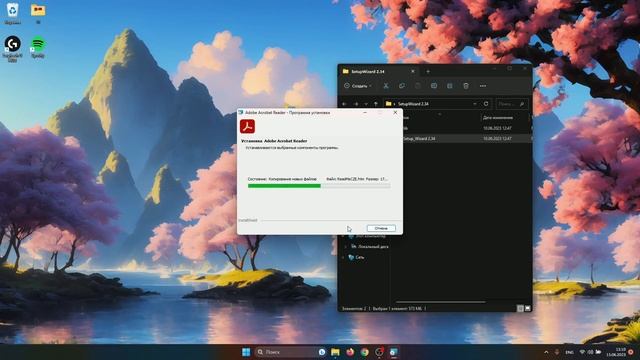Click the 'Установка Adobe Acrobat Reader' heading
This screenshot has width=640, height=360.
click(x=274, y=141)
